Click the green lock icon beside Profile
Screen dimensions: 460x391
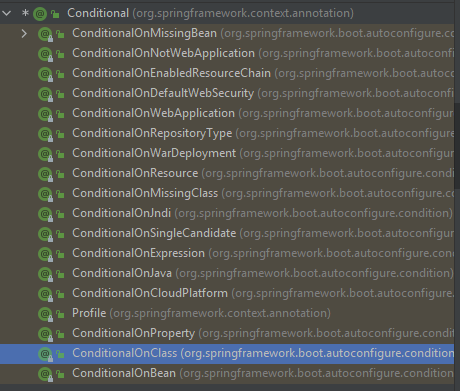[x=60, y=314]
